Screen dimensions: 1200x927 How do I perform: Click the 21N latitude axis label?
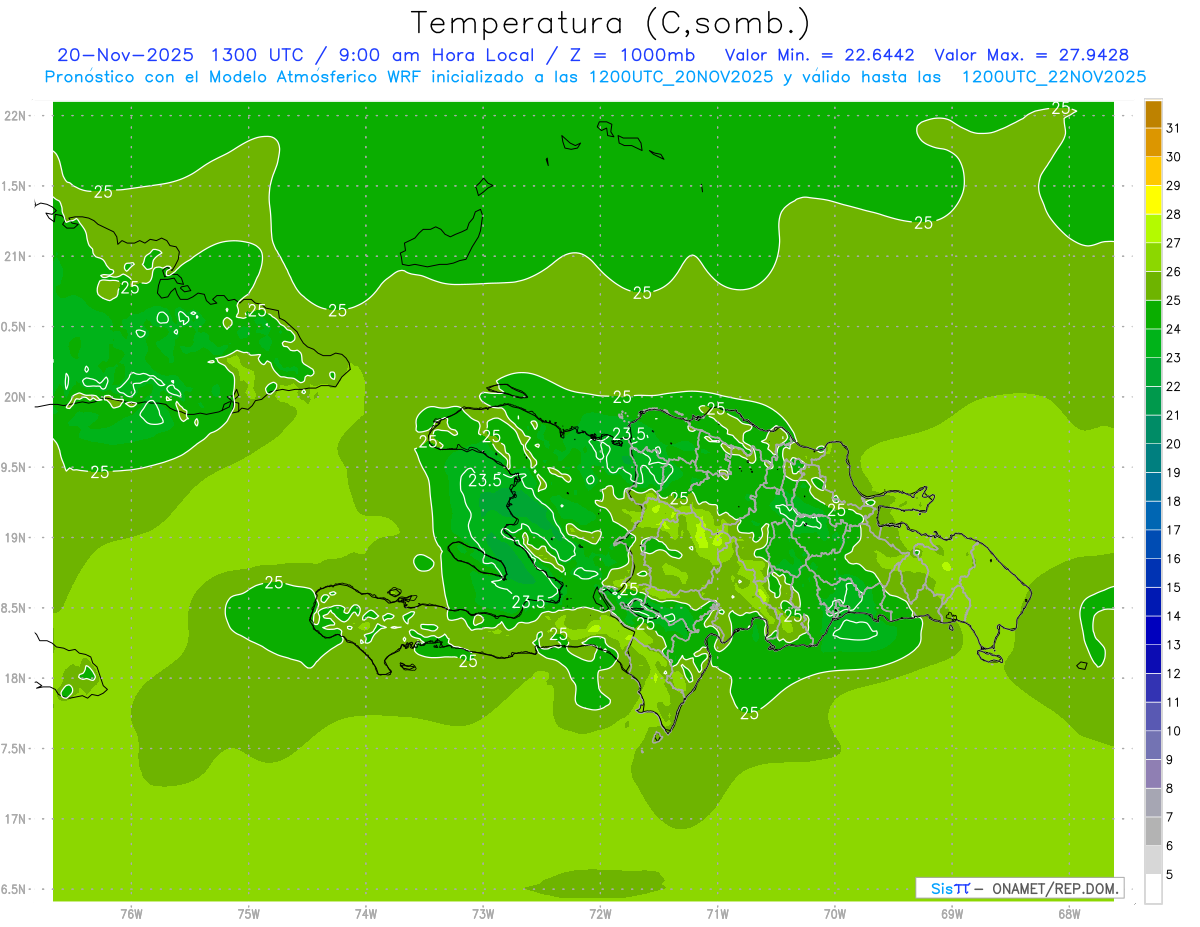(x=16, y=257)
